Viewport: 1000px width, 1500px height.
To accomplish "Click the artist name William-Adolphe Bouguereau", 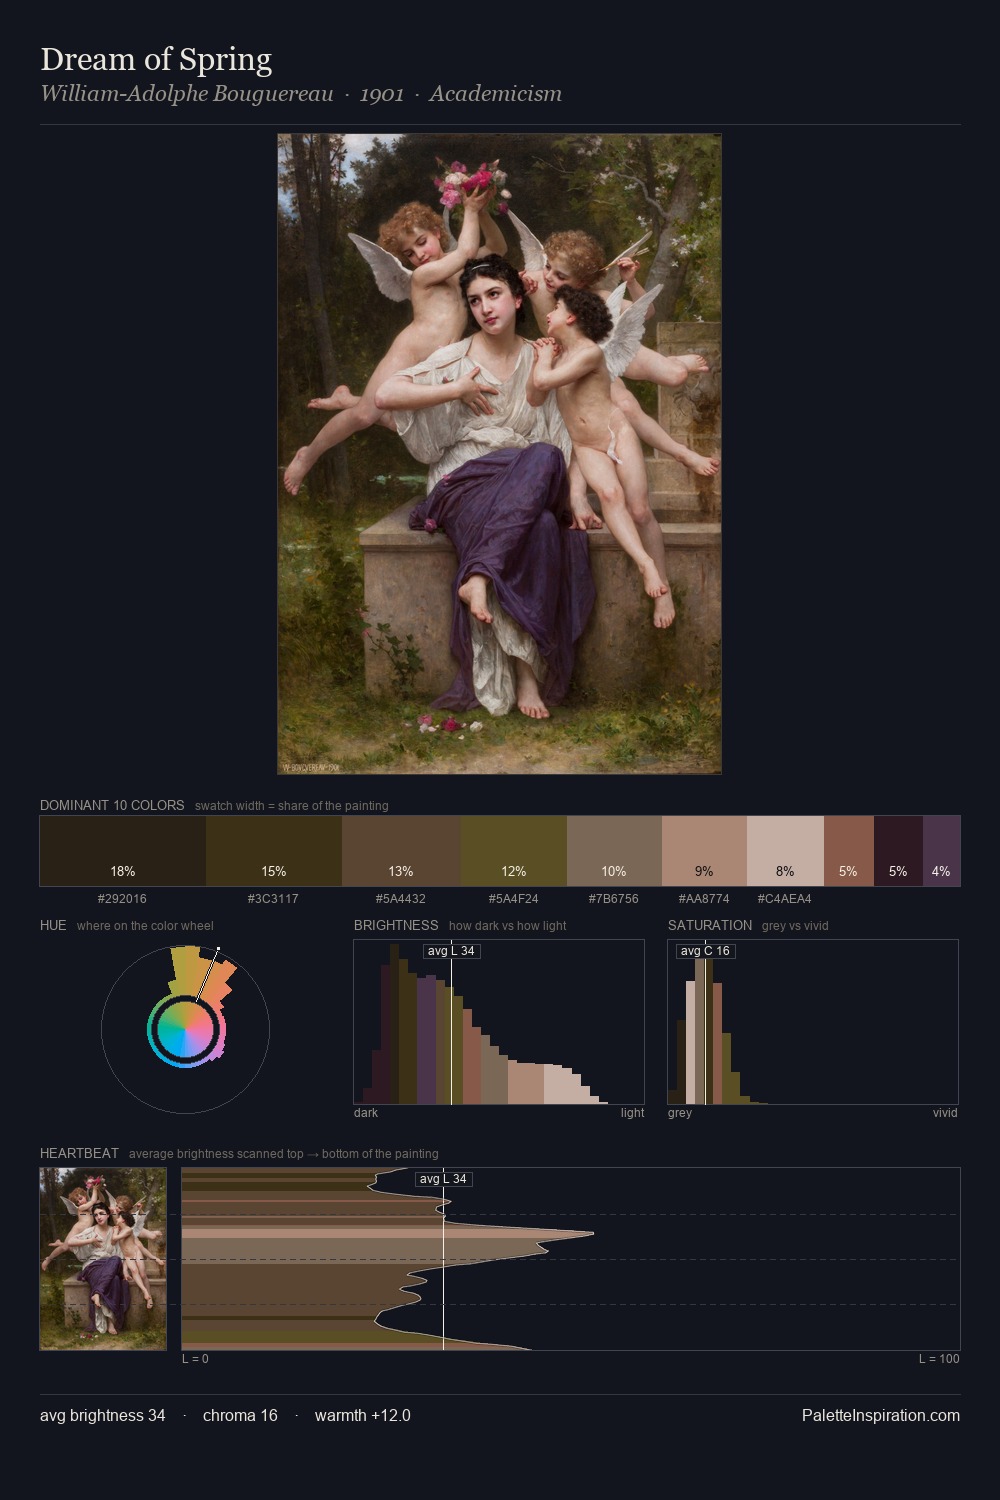I will click(187, 94).
